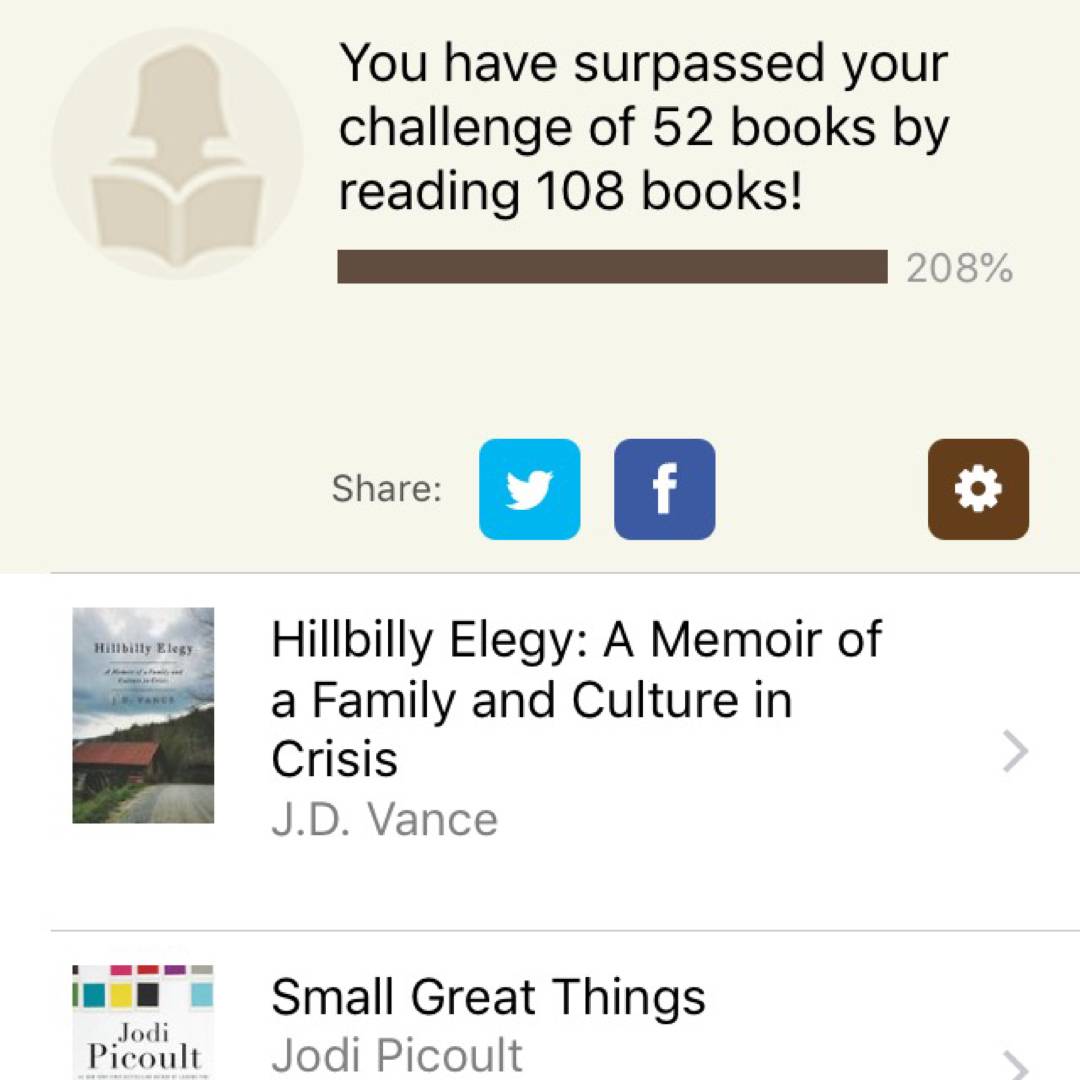Image resolution: width=1080 pixels, height=1080 pixels.
Task: Open Hillbilly Elegy book cover
Action: tap(143, 715)
